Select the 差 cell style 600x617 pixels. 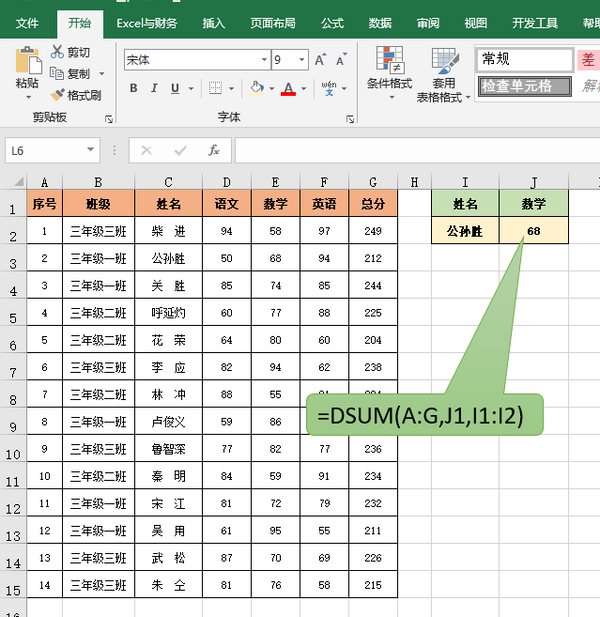[589, 60]
